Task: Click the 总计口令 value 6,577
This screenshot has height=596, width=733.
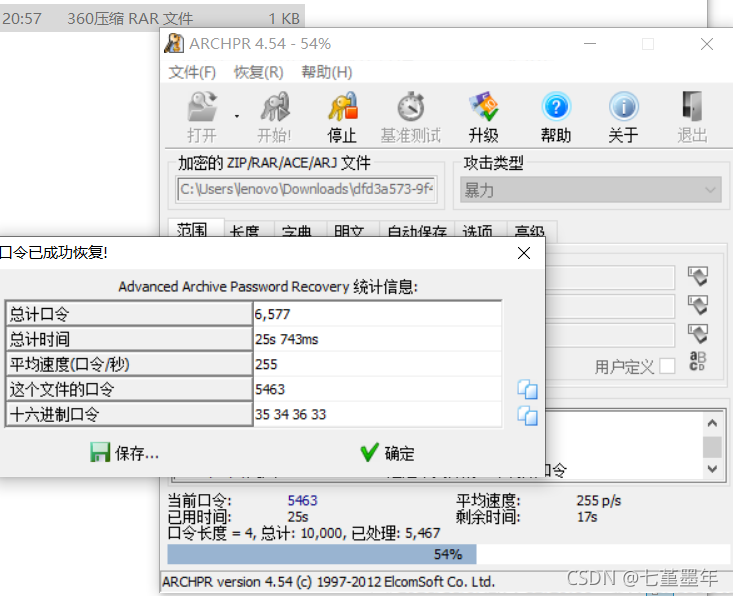Action: (x=378, y=314)
